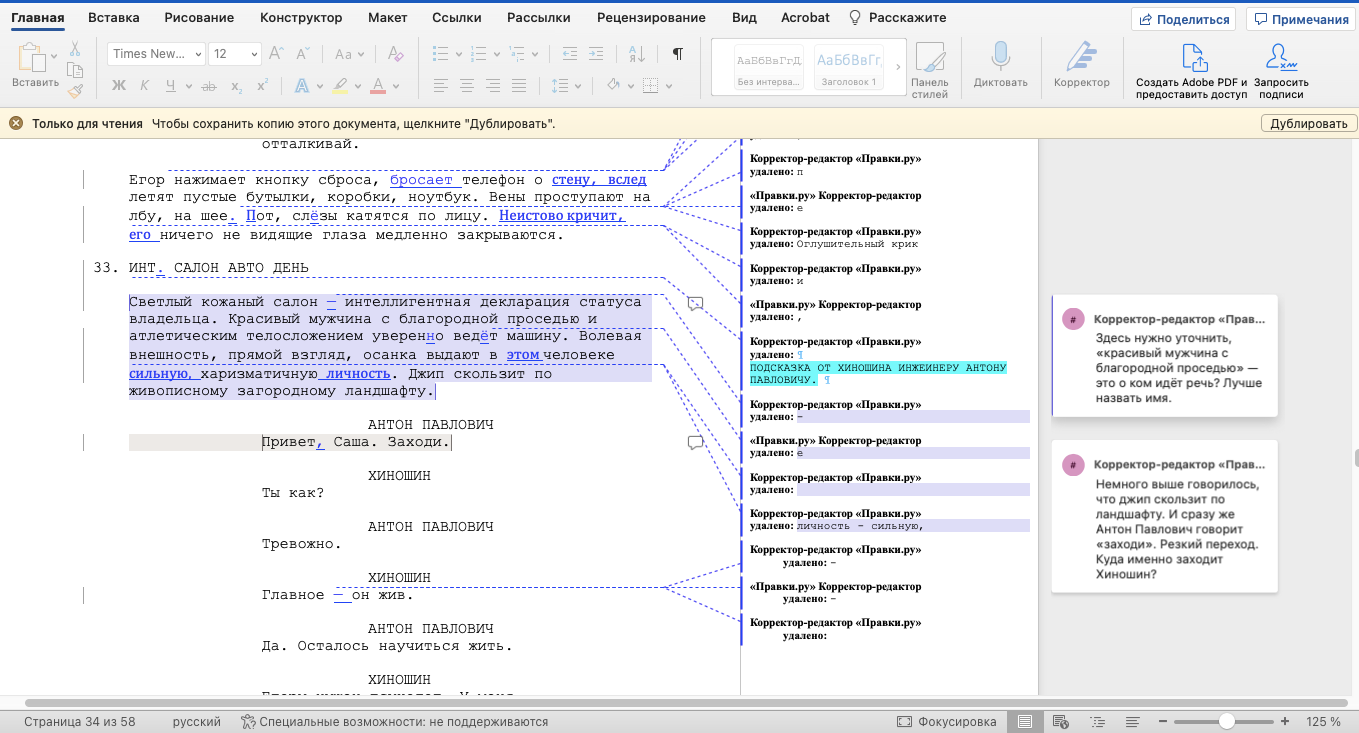This screenshot has width=1359, height=733.
Task: Click the Примечания (Comments) button
Action: coord(1301,19)
